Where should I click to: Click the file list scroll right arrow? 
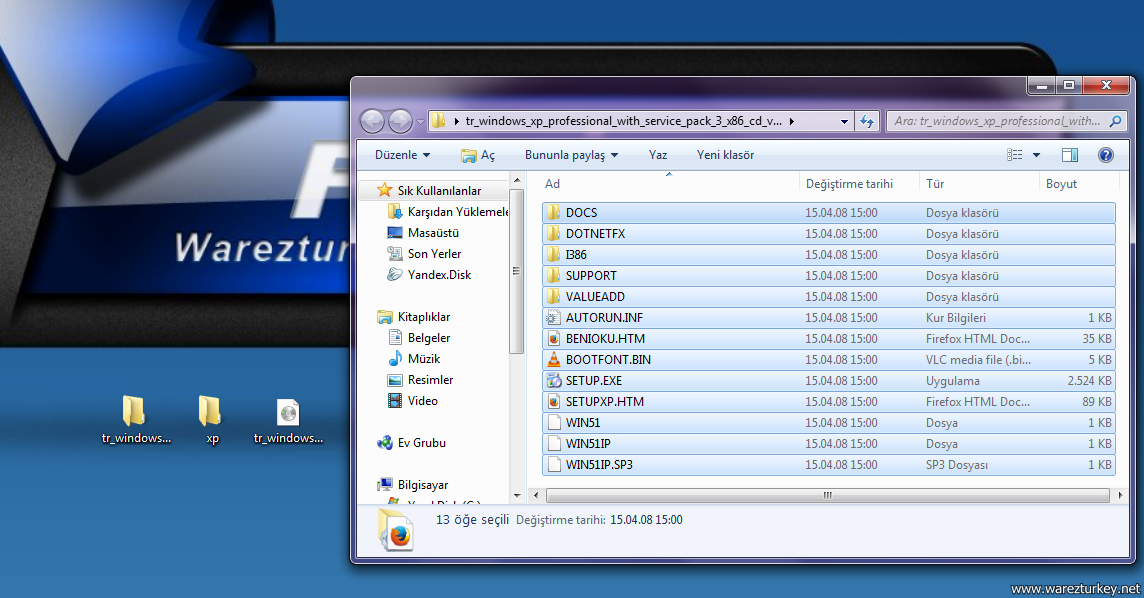tap(1120, 495)
